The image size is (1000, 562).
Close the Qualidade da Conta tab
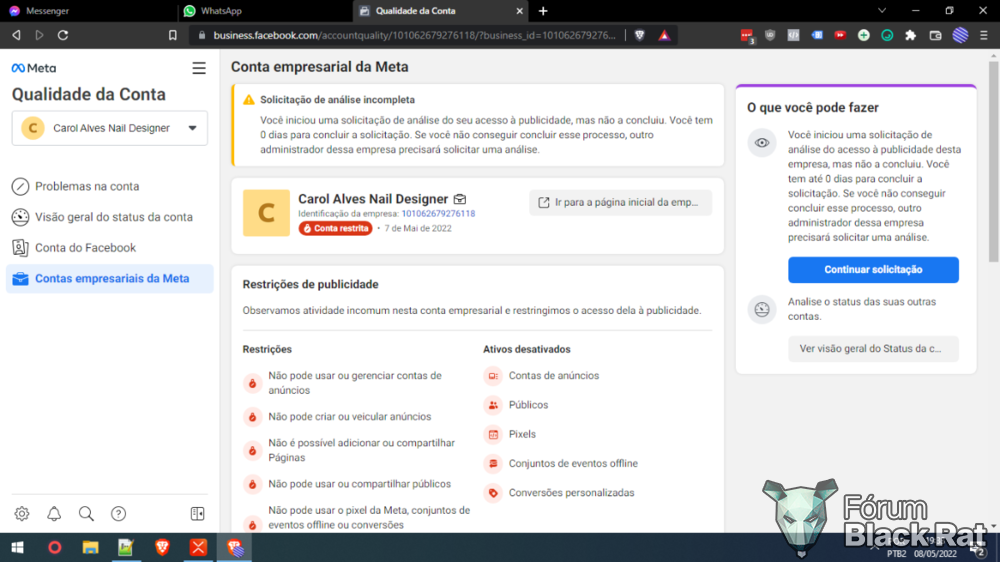click(519, 11)
